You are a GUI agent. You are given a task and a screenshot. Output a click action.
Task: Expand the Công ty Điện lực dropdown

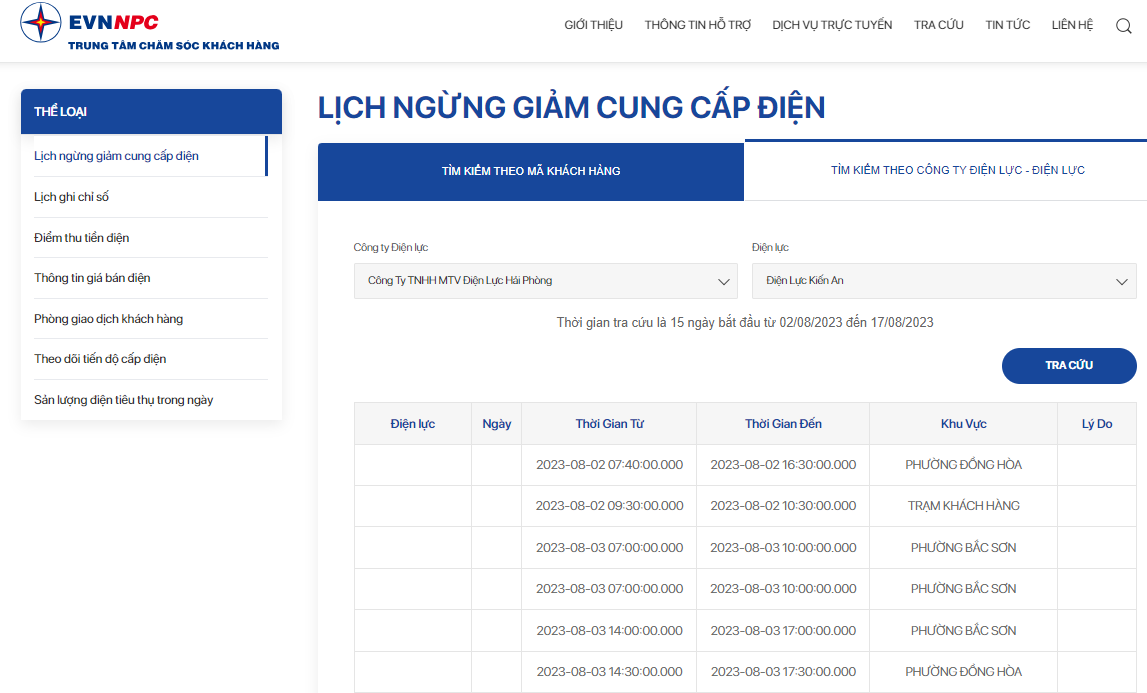[x=546, y=281]
